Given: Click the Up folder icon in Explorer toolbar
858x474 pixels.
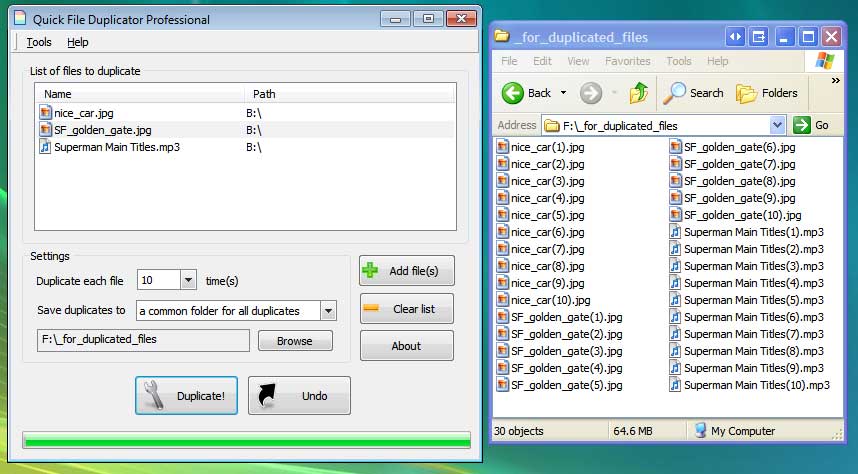Looking at the screenshot, I should click(x=638, y=93).
